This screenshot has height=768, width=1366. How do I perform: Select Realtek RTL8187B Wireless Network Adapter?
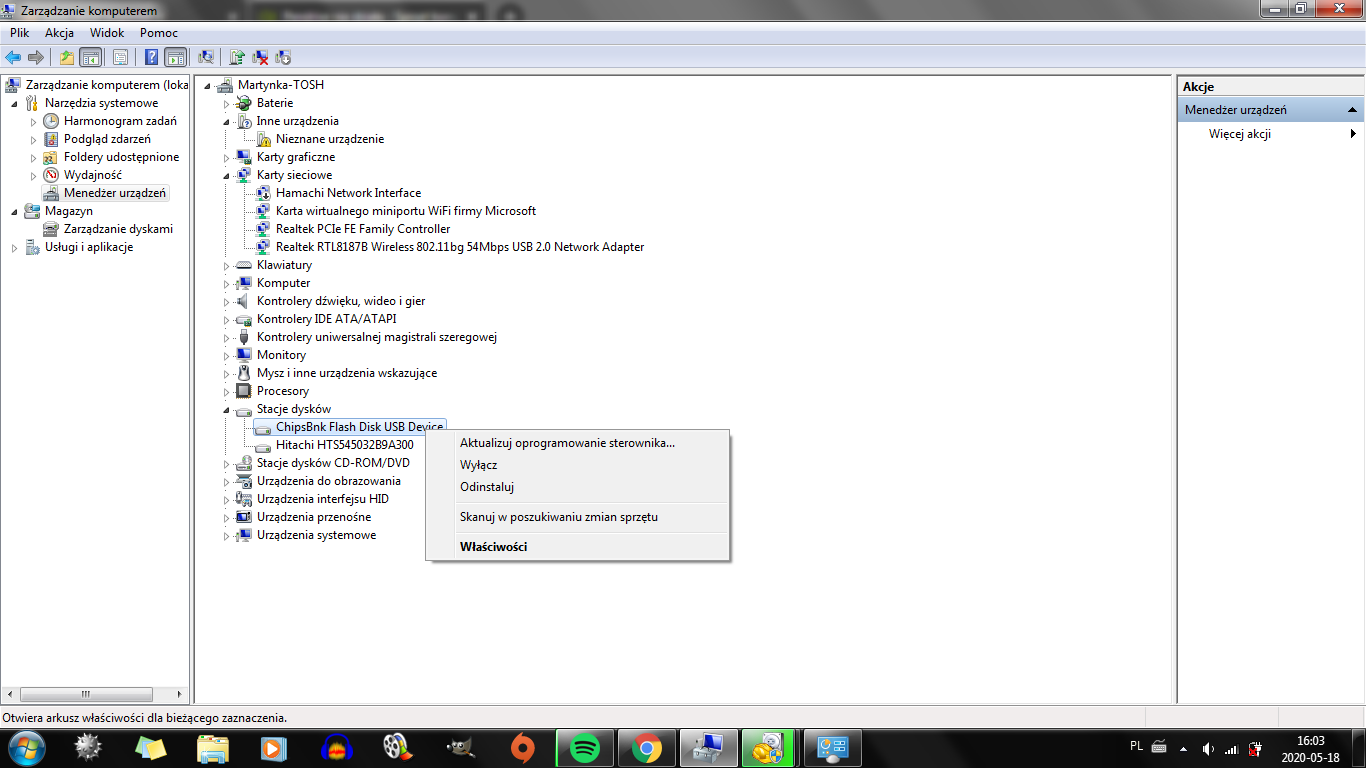tap(460, 247)
